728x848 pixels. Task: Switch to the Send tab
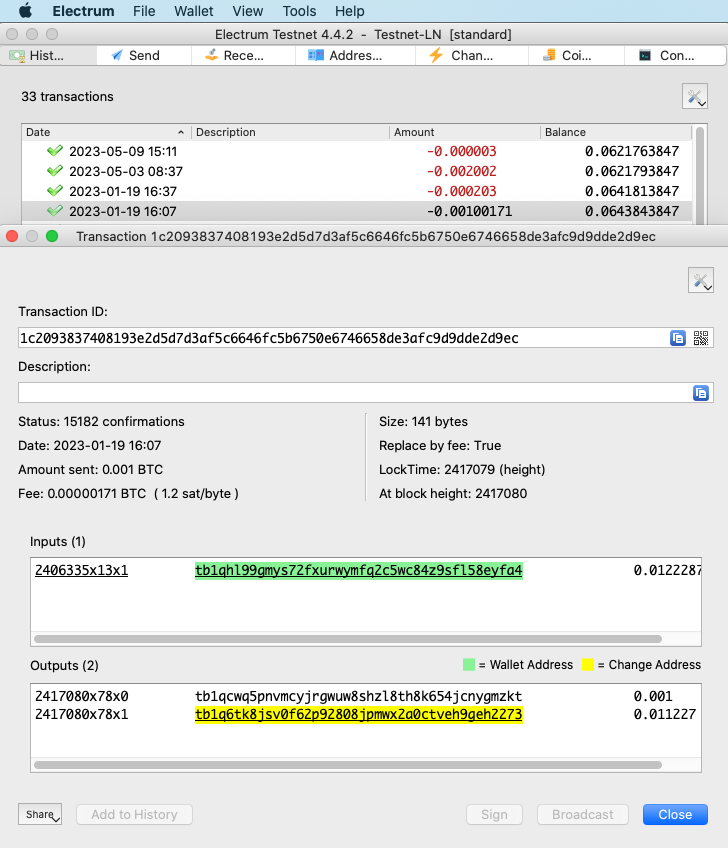[x=144, y=56]
